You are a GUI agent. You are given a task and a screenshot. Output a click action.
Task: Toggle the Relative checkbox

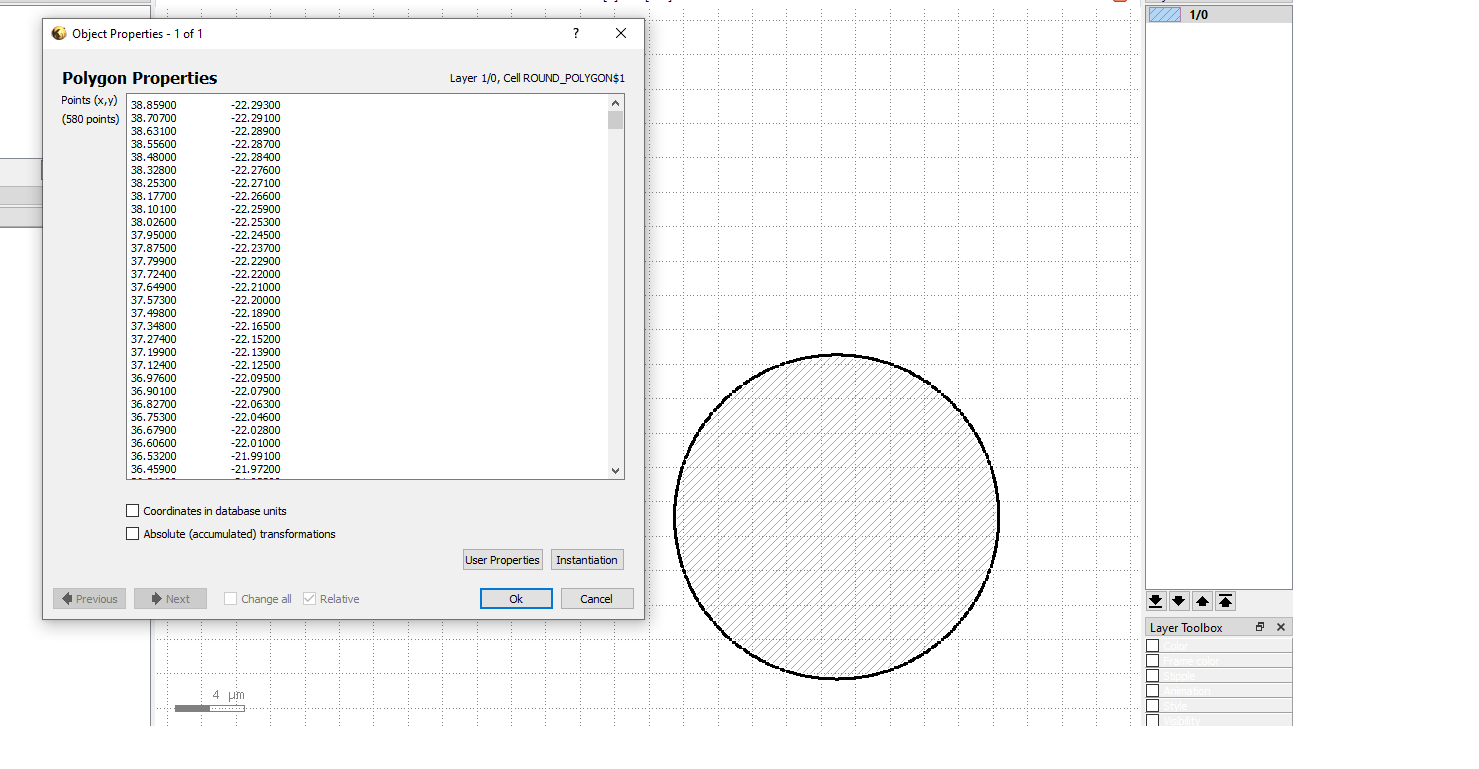click(310, 598)
